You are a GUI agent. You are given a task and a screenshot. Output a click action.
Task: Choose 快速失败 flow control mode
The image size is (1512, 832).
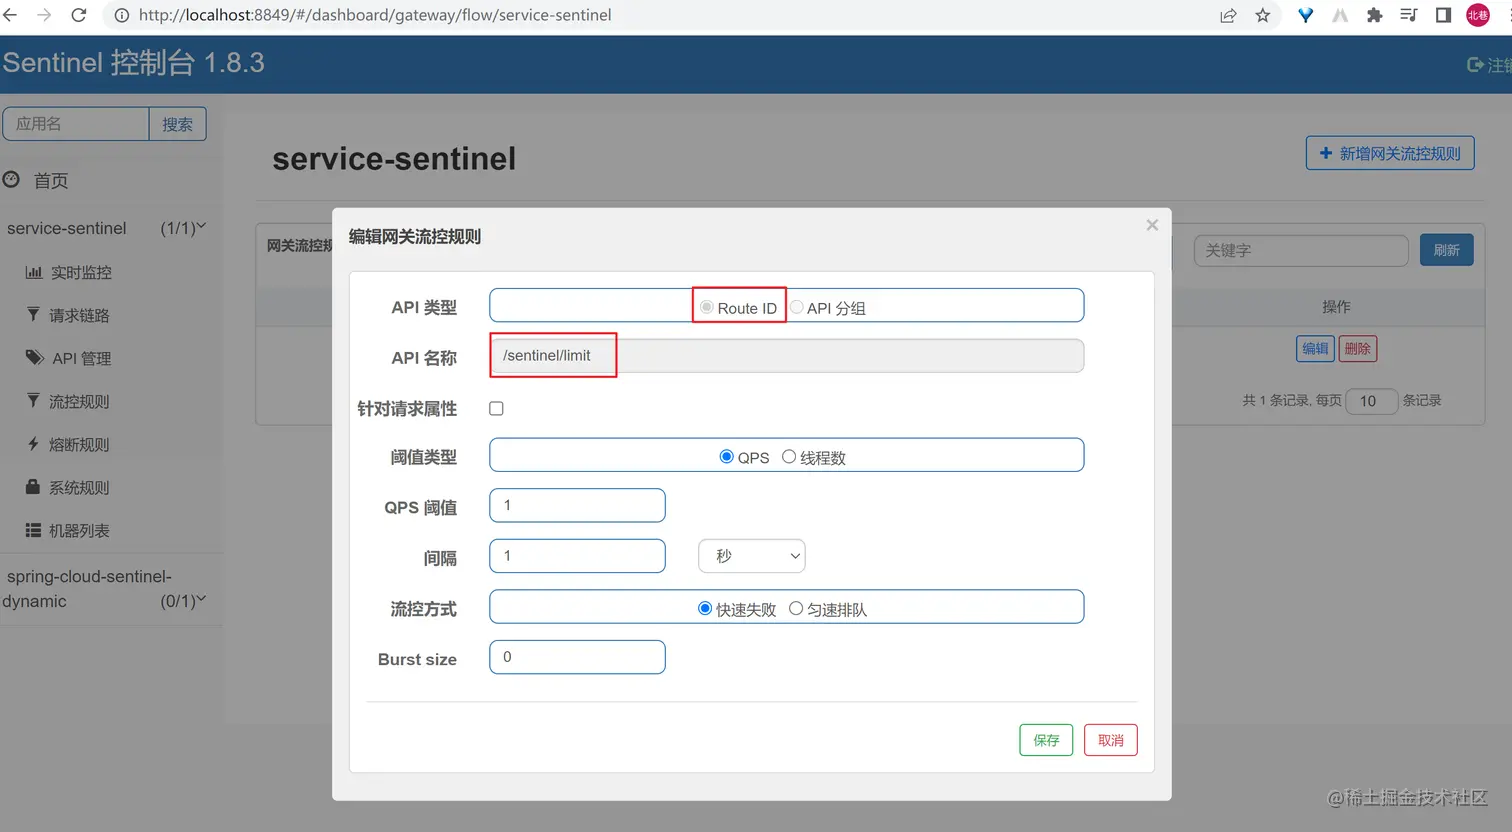coord(705,608)
